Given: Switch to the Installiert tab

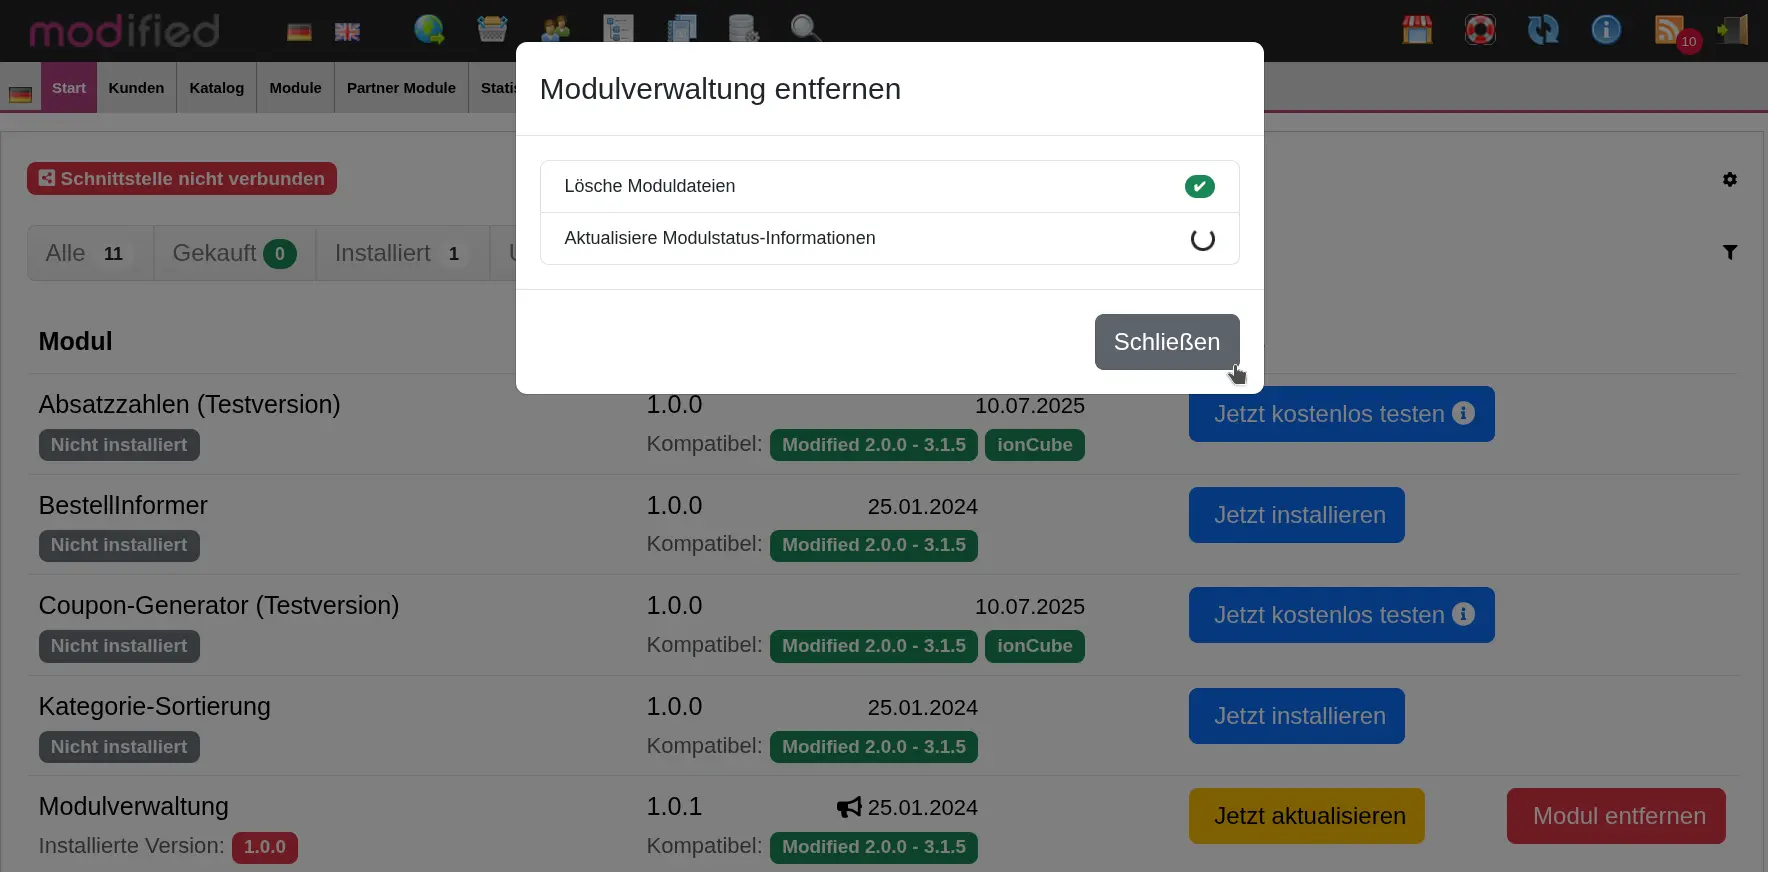Looking at the screenshot, I should (402, 253).
